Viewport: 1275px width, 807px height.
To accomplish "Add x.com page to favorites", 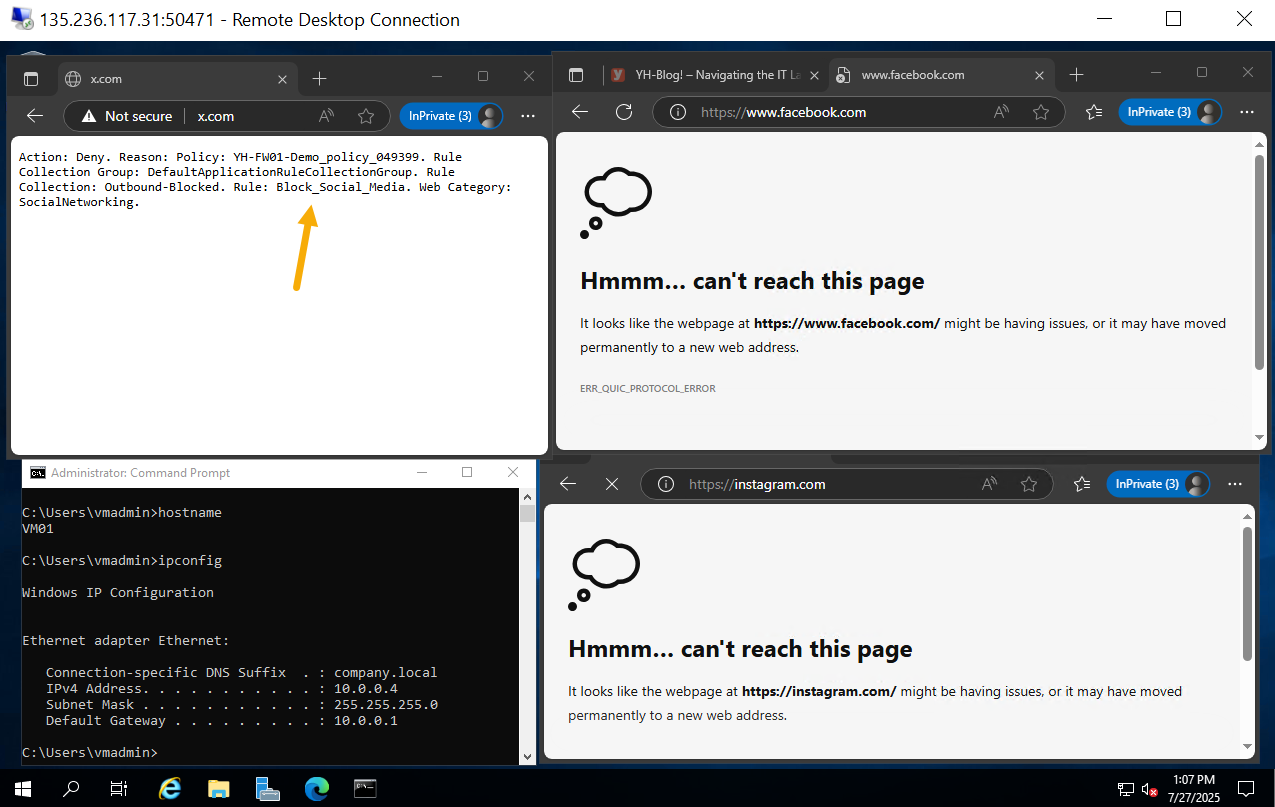I will point(366,116).
